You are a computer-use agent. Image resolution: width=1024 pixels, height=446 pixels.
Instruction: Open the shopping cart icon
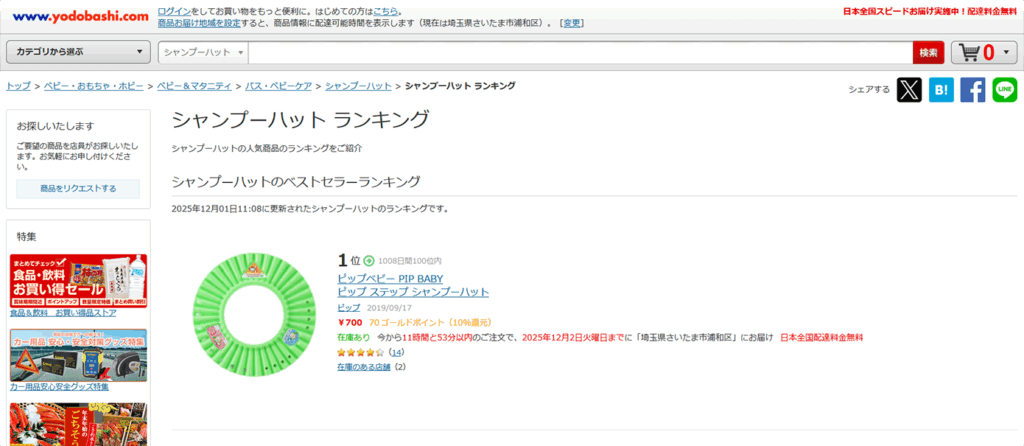tap(968, 52)
